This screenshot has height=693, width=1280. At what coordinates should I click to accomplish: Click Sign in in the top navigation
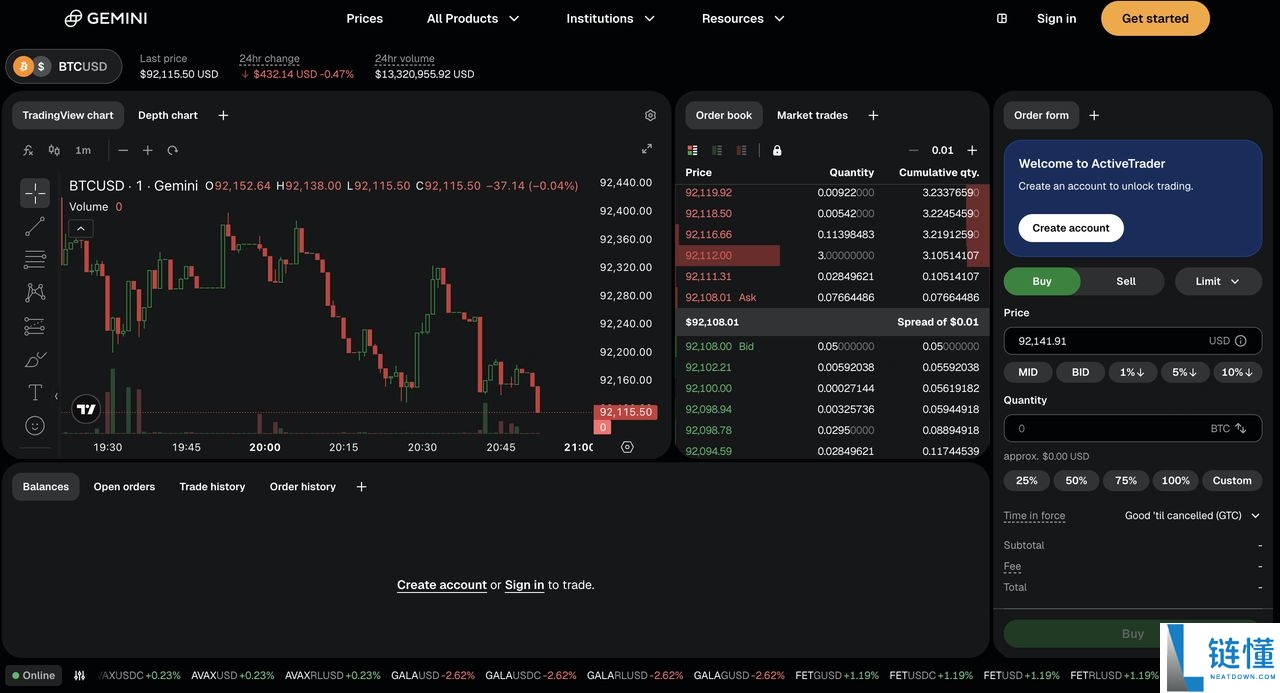coord(1057,18)
